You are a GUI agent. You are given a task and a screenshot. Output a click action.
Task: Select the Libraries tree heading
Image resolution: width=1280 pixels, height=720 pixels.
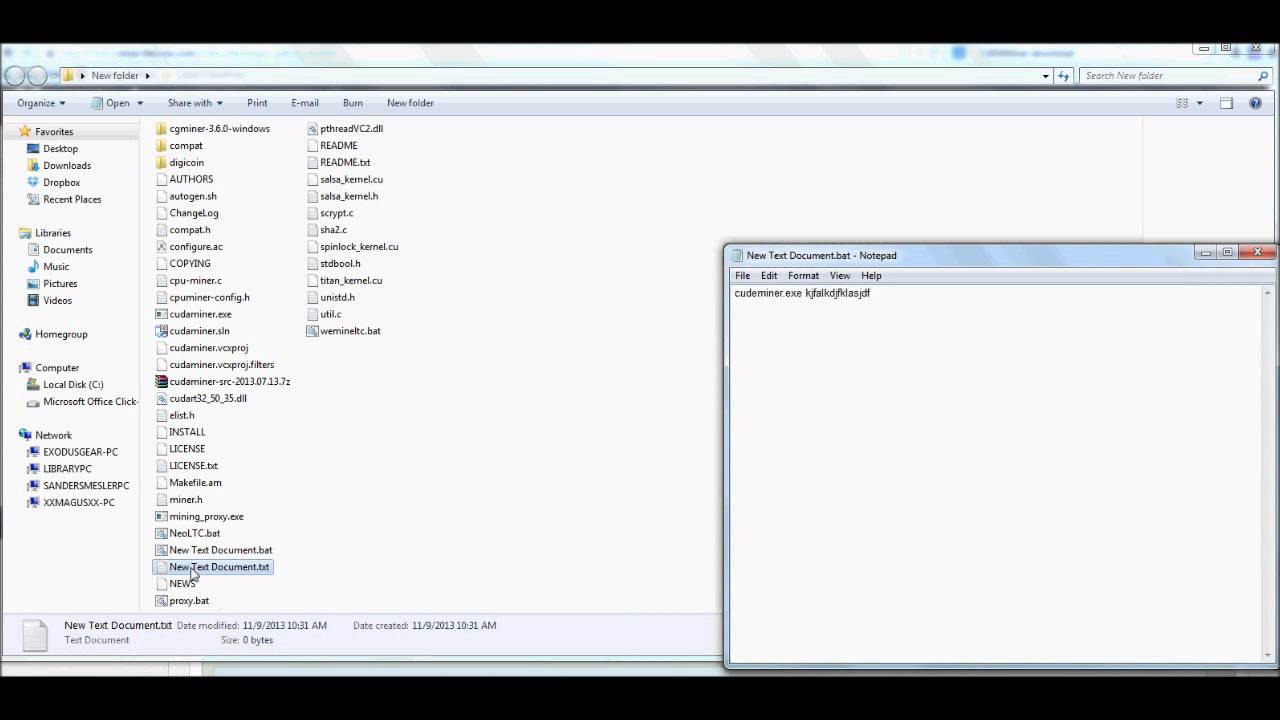pyautogui.click(x=53, y=233)
